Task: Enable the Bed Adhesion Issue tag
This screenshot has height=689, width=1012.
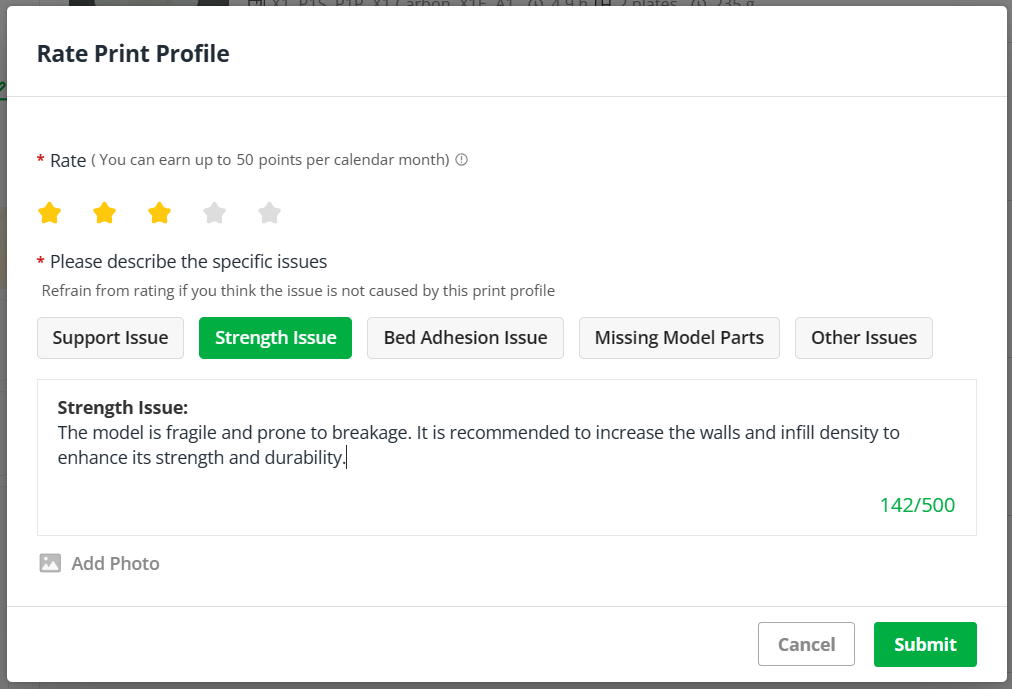Action: pos(465,337)
